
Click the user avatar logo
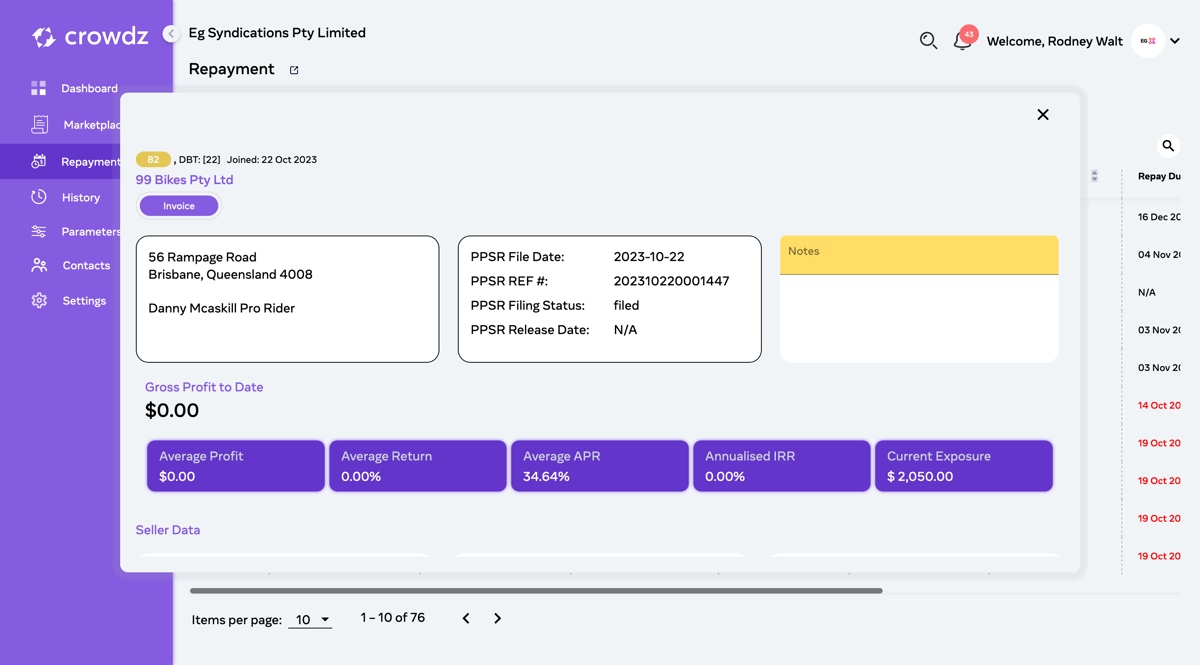tap(1147, 41)
